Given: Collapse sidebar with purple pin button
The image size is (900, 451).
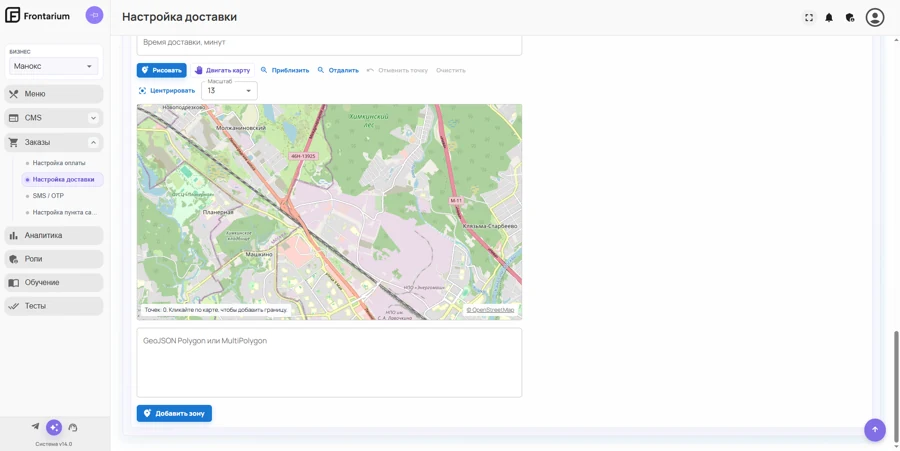Looking at the screenshot, I should 94,15.
